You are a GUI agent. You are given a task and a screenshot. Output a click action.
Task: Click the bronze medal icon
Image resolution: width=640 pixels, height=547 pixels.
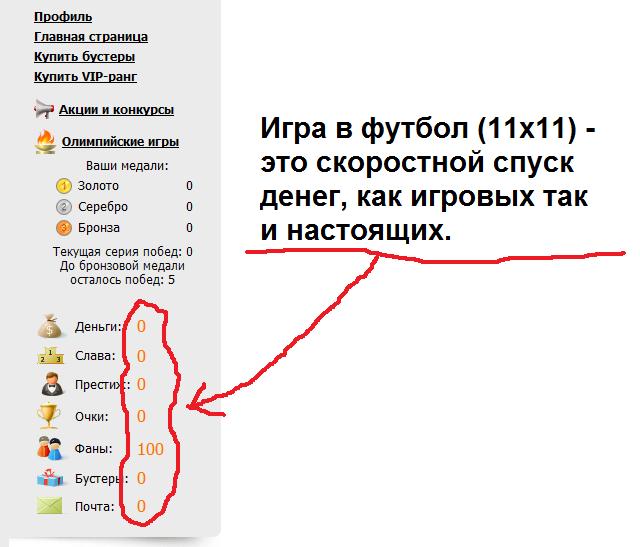click(64, 228)
